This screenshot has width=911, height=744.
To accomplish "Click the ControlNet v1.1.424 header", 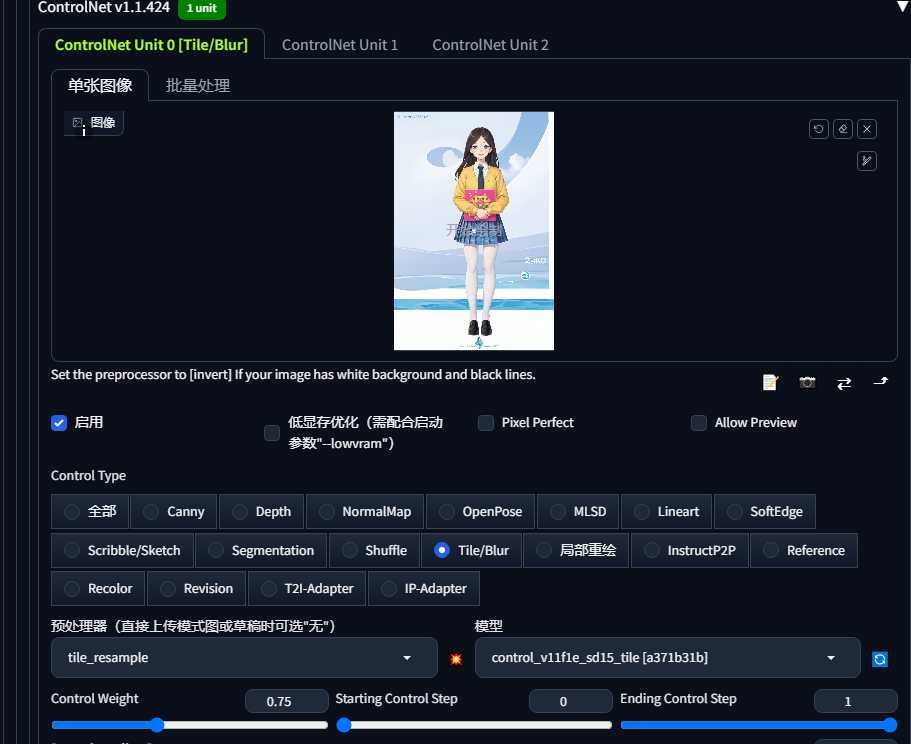I will (104, 8).
